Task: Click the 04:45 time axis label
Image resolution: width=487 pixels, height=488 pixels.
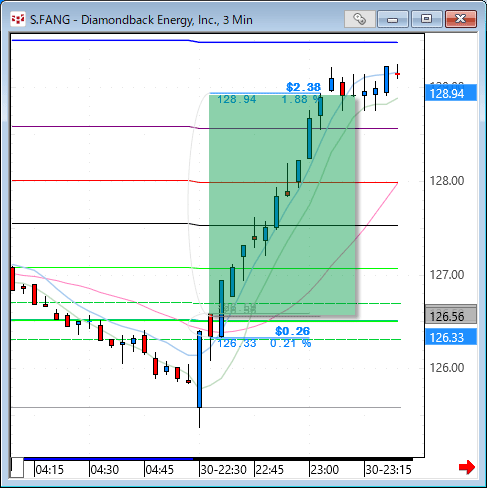Action: [x=160, y=470]
